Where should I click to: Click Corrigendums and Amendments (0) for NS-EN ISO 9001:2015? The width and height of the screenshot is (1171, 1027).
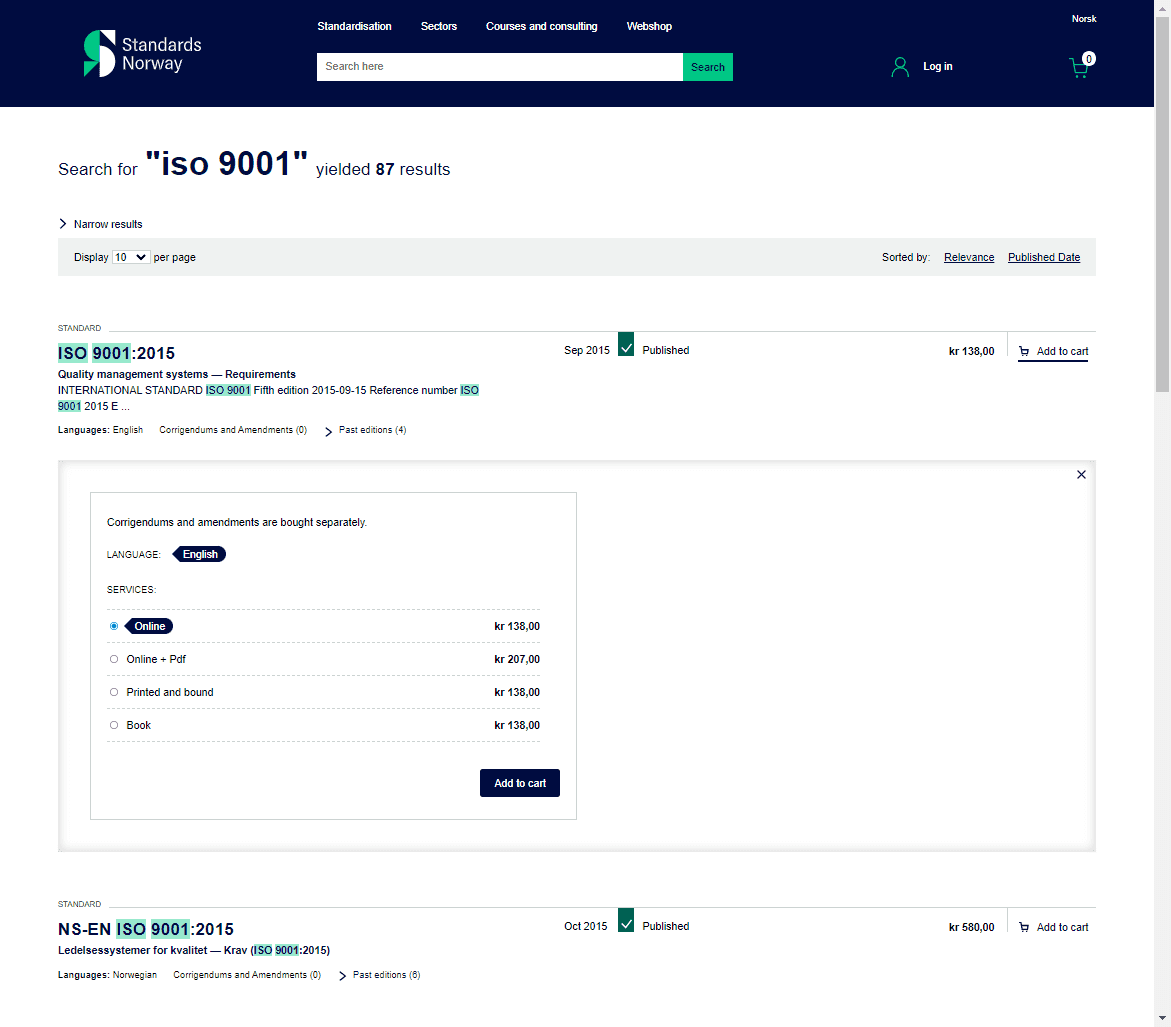[x=247, y=975]
